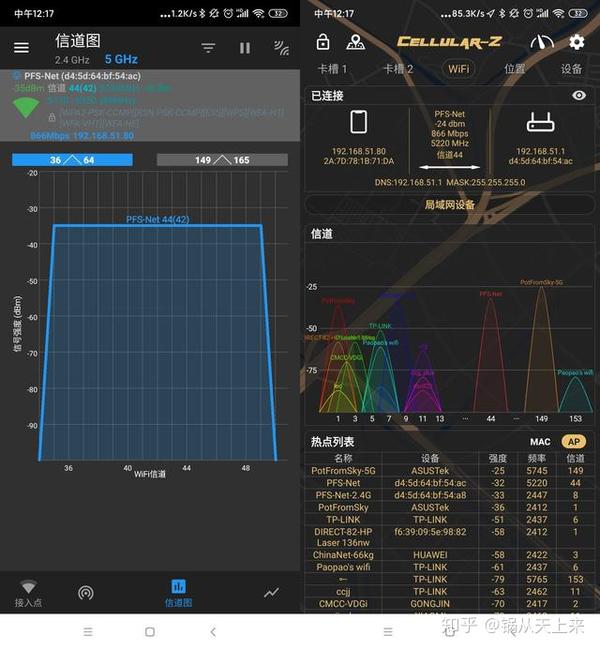
Task: Switch hotspot list to MAC view
Action: click(540, 442)
